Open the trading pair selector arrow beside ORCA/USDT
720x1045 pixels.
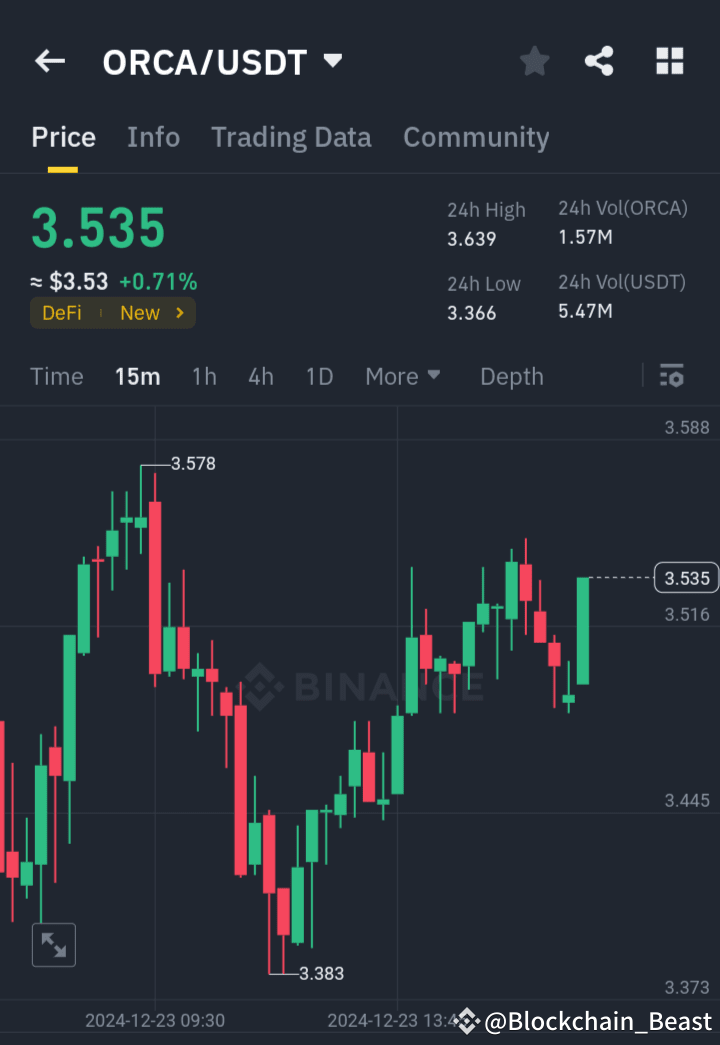pos(332,59)
